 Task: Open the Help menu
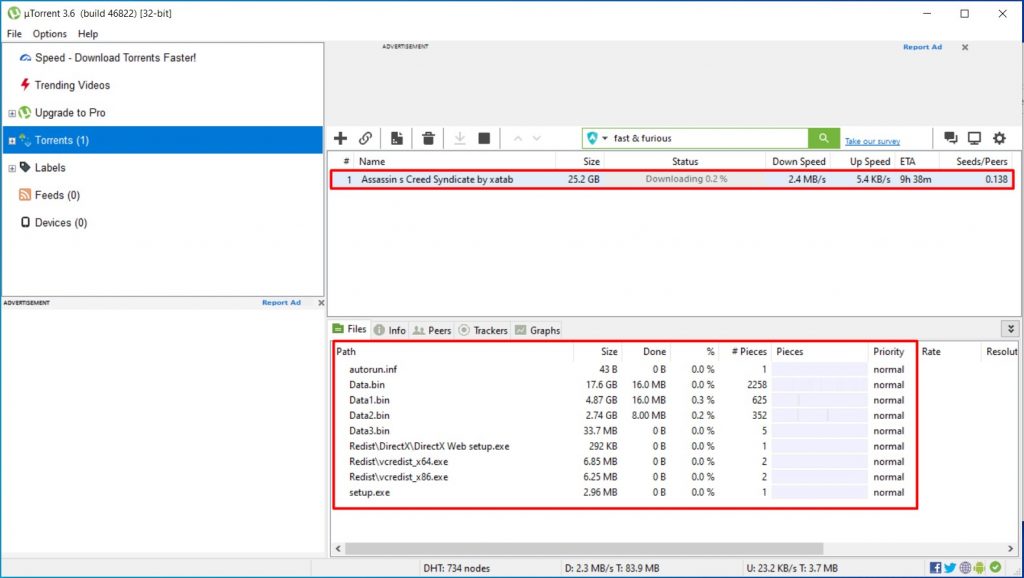[88, 33]
